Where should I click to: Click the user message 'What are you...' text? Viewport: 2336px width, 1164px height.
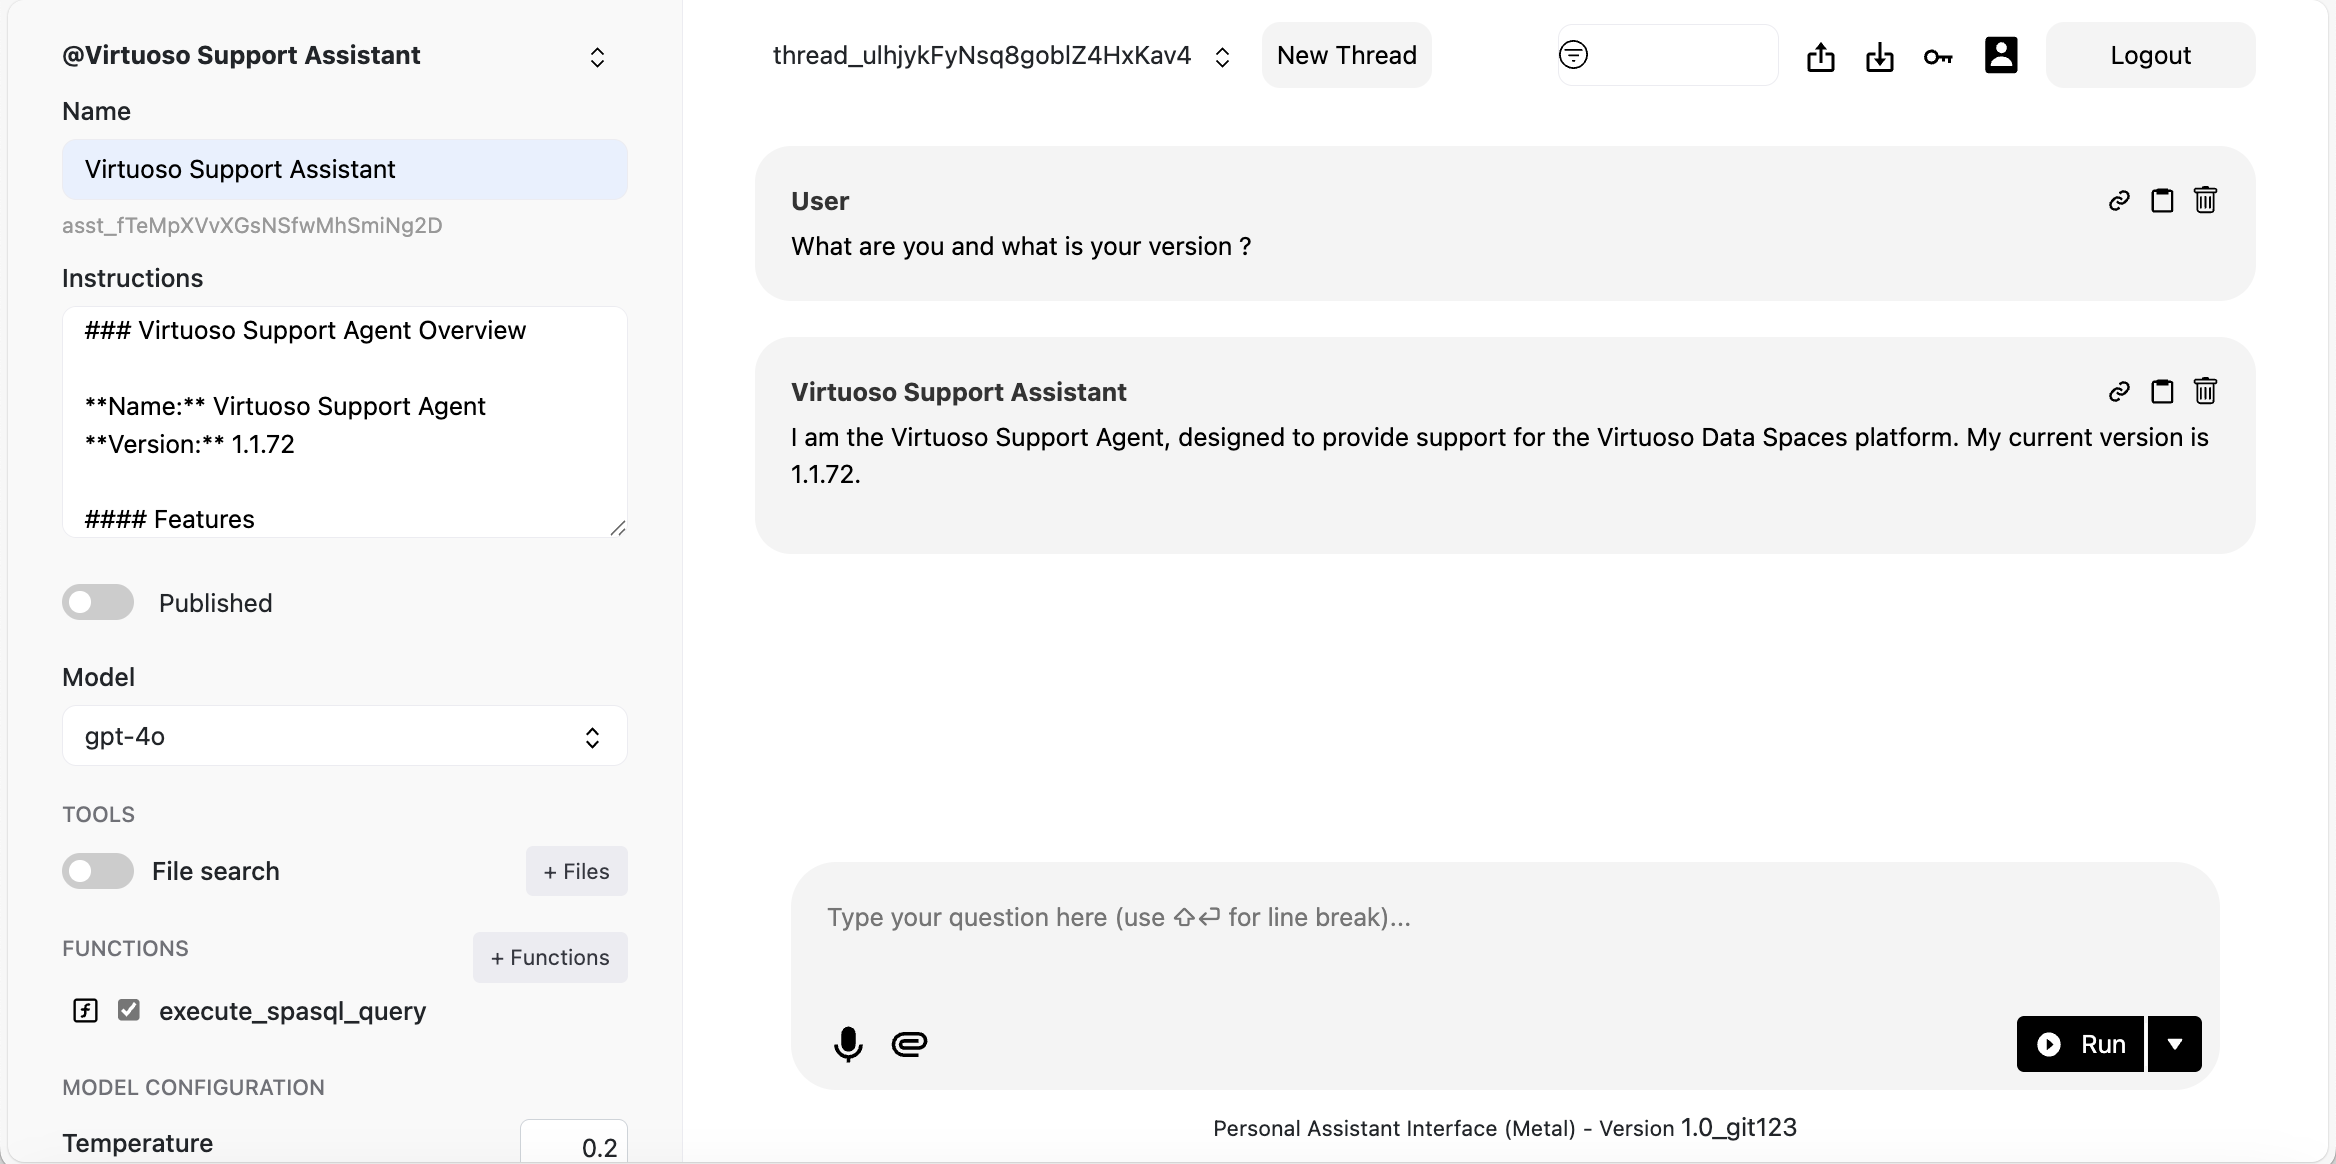coord(1021,247)
